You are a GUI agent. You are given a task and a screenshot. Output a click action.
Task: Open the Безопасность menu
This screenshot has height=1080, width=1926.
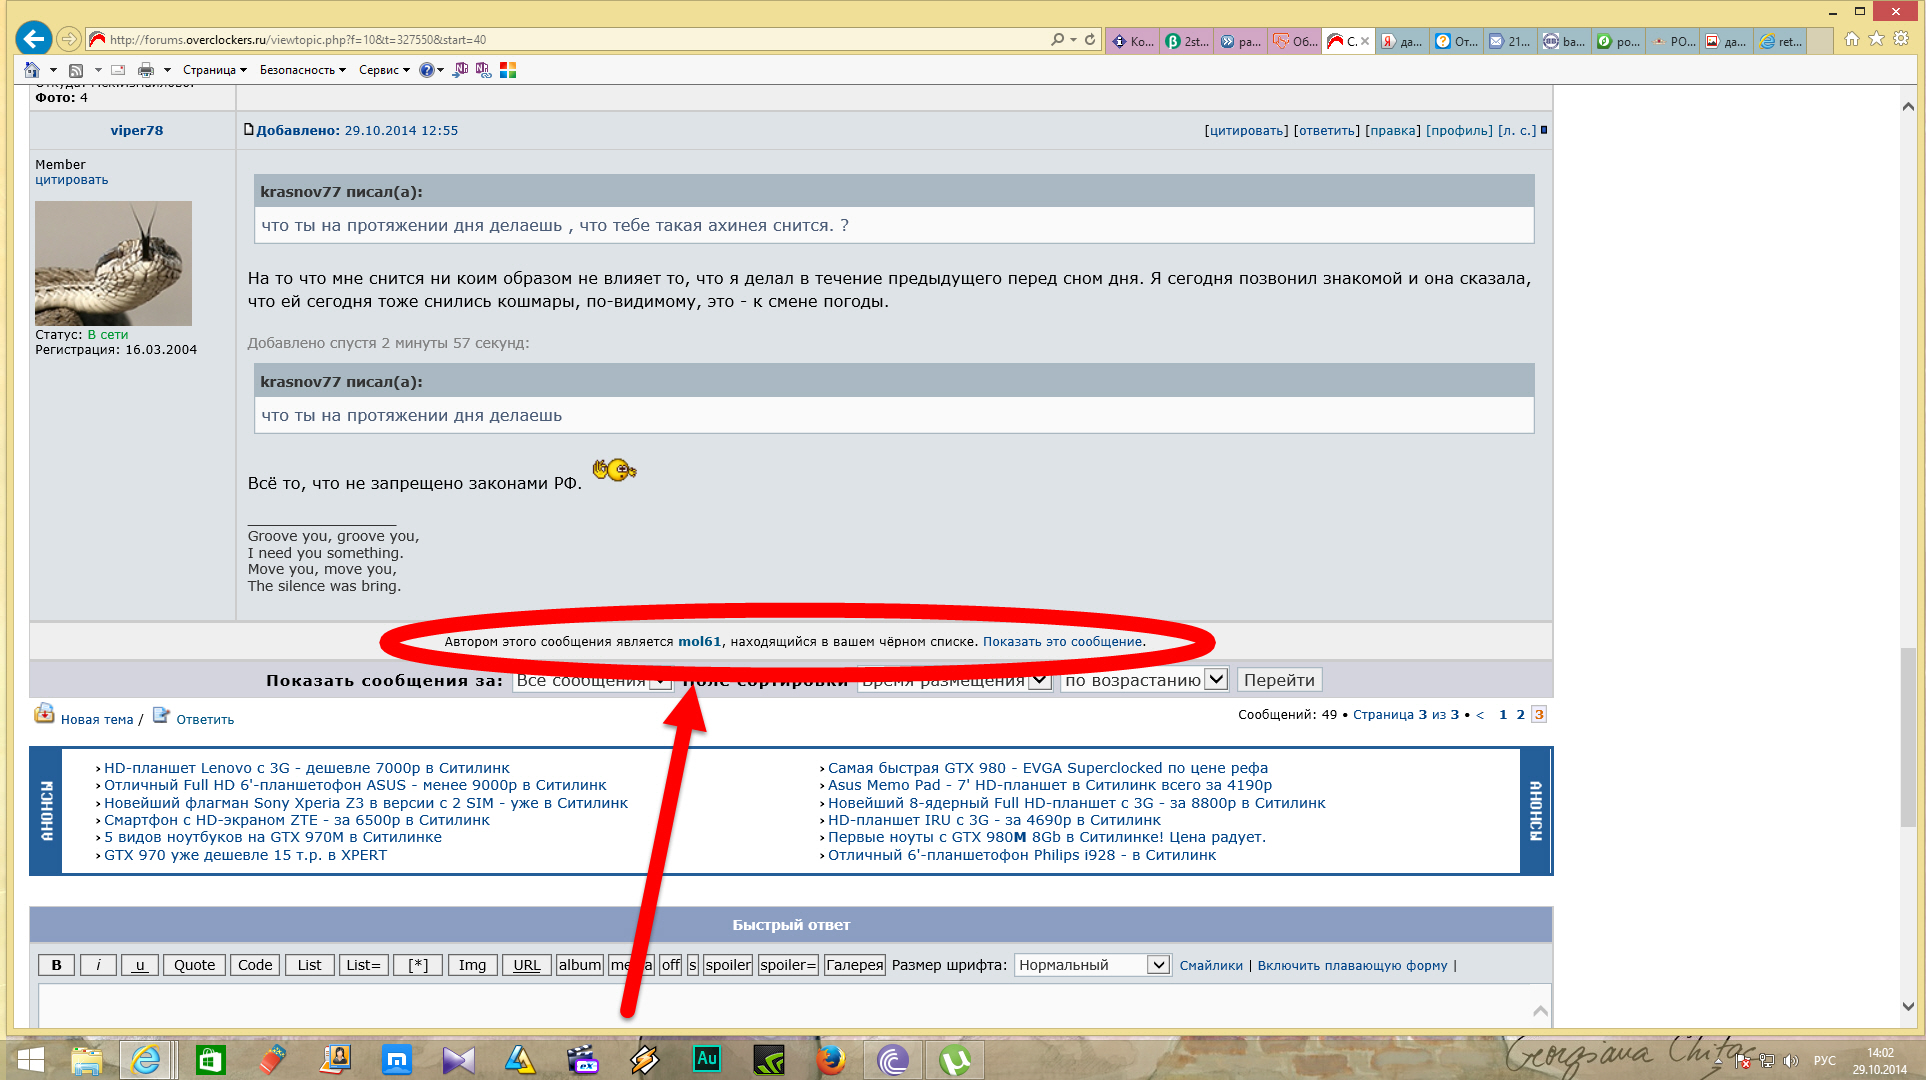302,70
